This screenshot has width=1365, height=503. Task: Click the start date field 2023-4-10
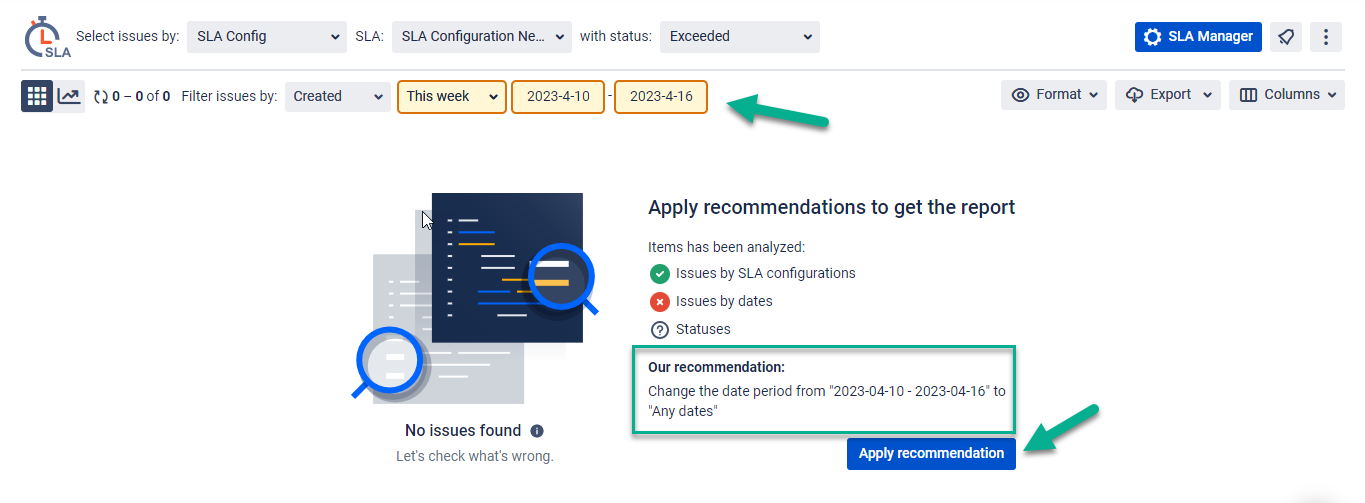coord(558,97)
